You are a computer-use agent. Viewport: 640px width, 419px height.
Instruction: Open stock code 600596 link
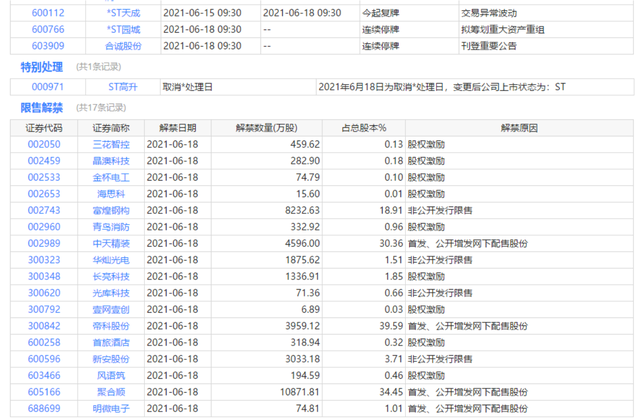click(x=44, y=359)
